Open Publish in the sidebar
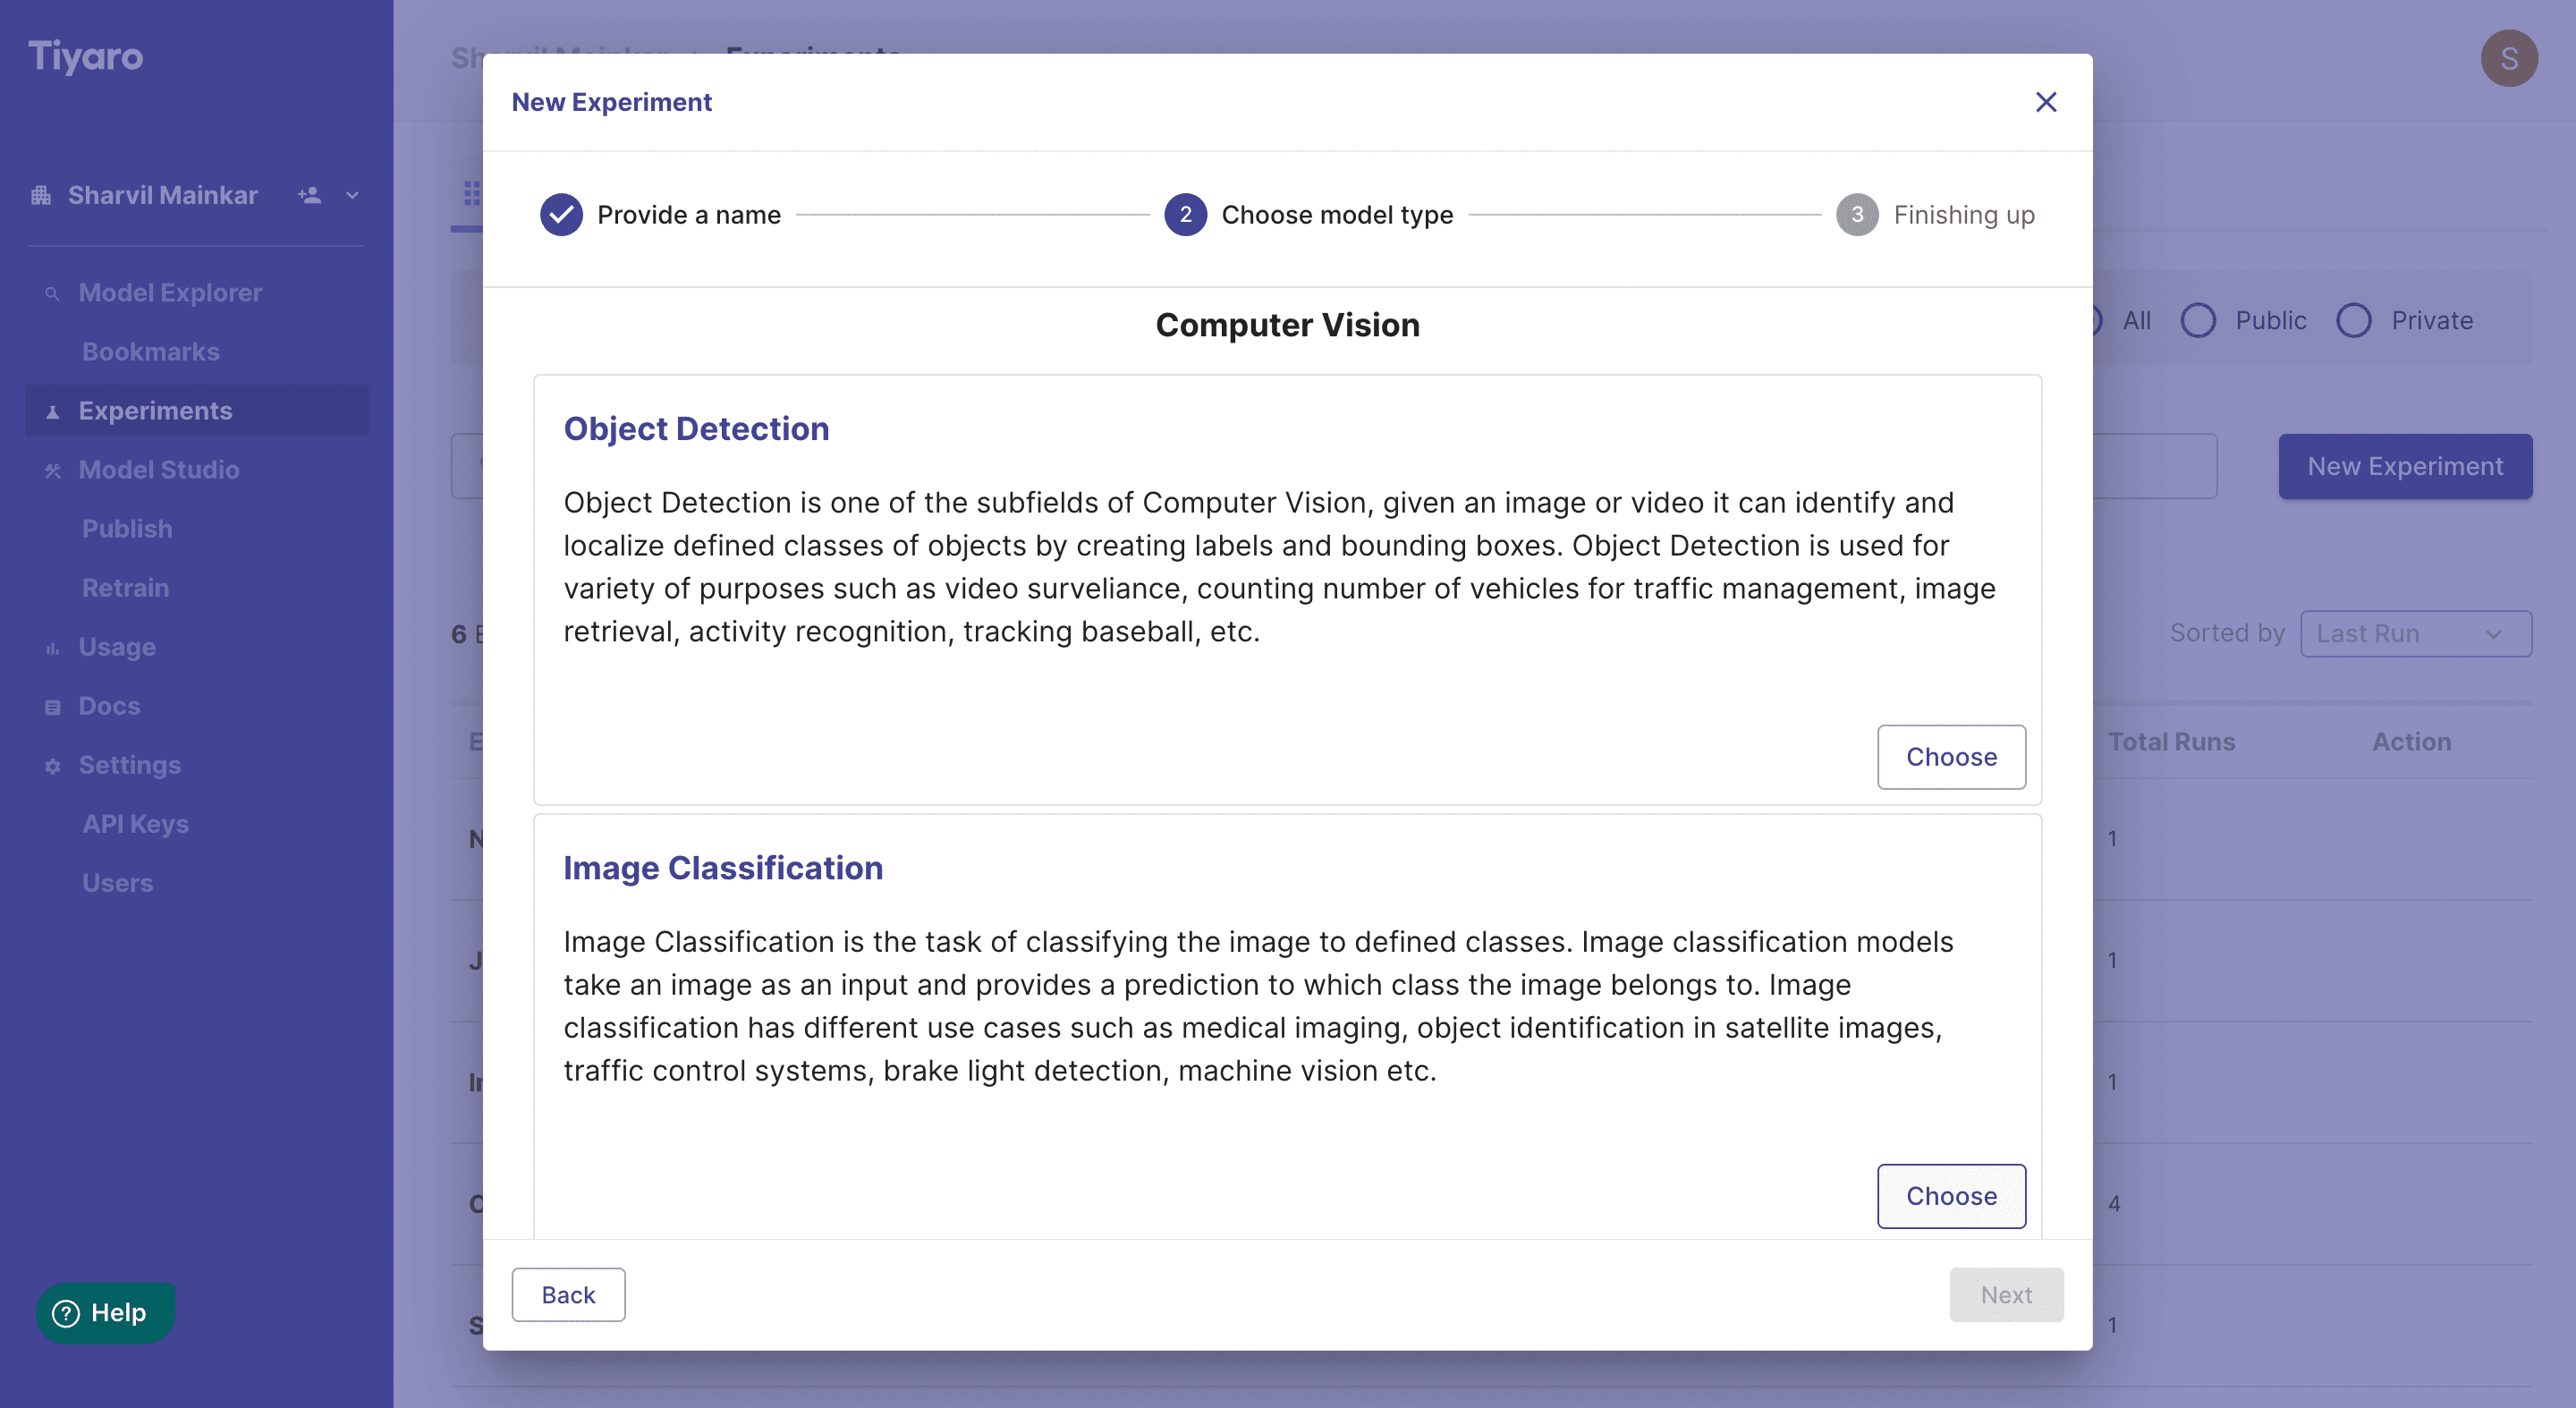Screen dimensions: 2576x1408 click(x=127, y=529)
